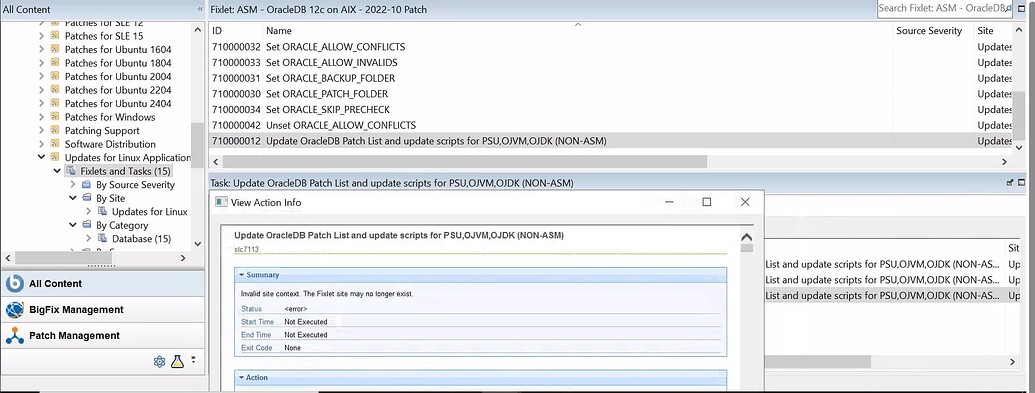1035x393 pixels.
Task: Expand the Patches for SLE 15 tree node
Action: click(42, 36)
